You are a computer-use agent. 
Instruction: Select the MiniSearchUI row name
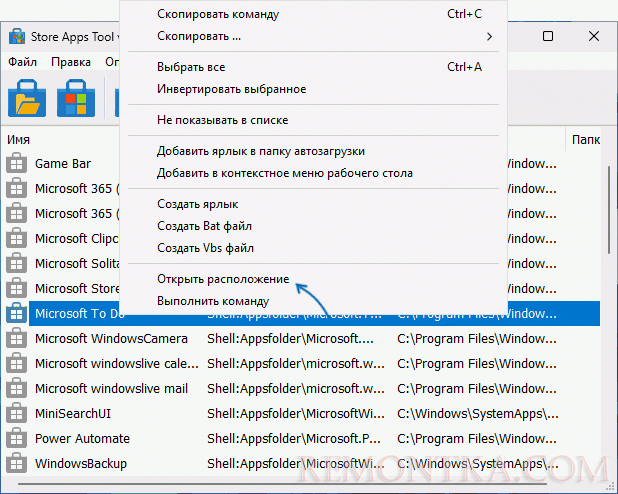tap(73, 414)
